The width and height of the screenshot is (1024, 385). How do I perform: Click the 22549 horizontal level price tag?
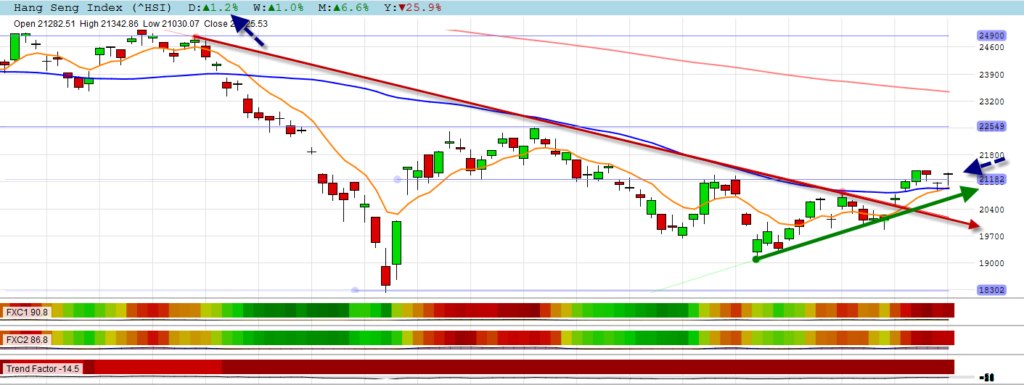click(991, 127)
